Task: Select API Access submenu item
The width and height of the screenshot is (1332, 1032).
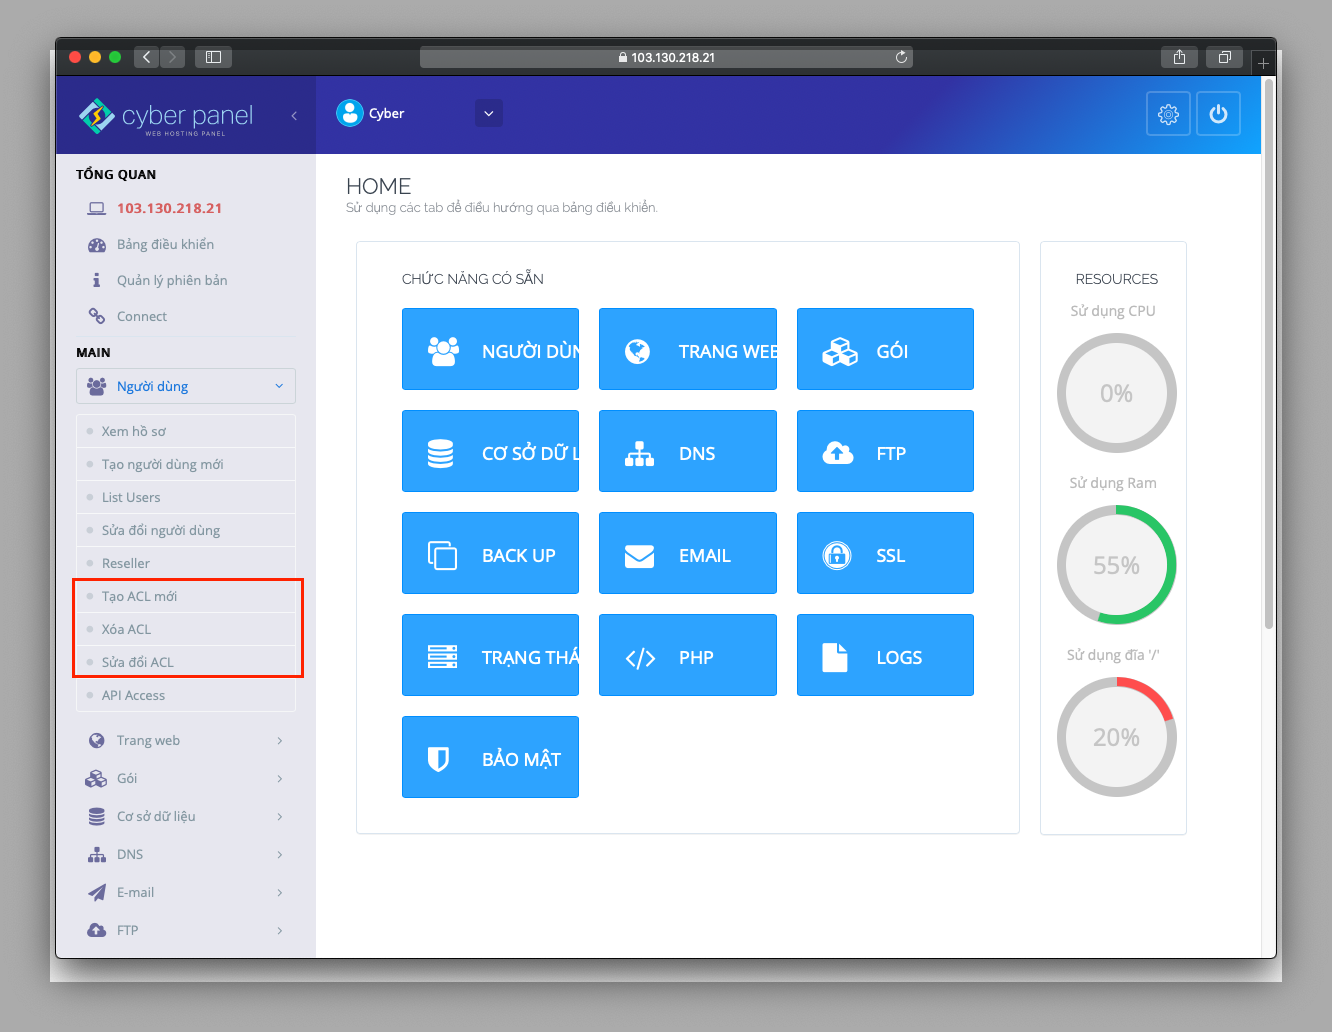Action: pos(186,695)
